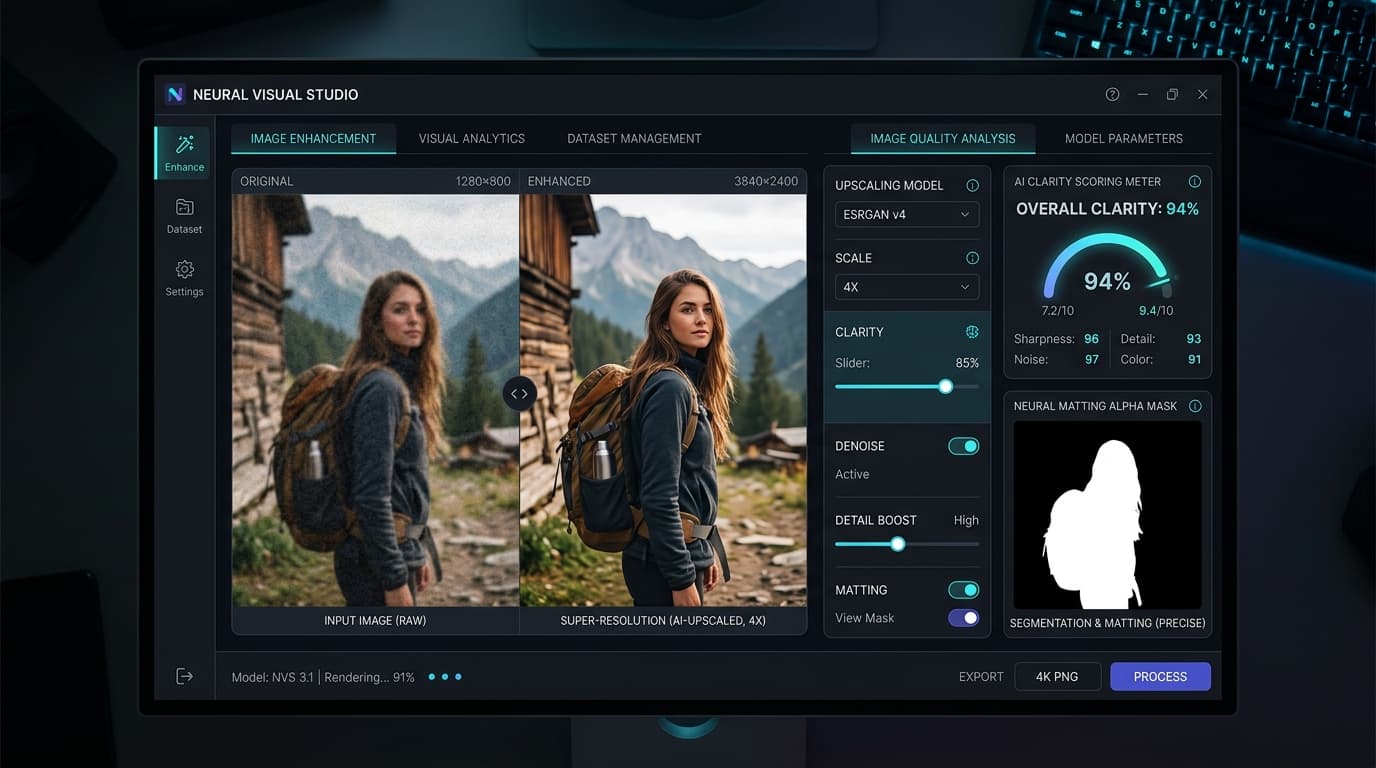Click the before/after compare handle
Viewport: 1376px width, 768px height.
click(x=519, y=393)
